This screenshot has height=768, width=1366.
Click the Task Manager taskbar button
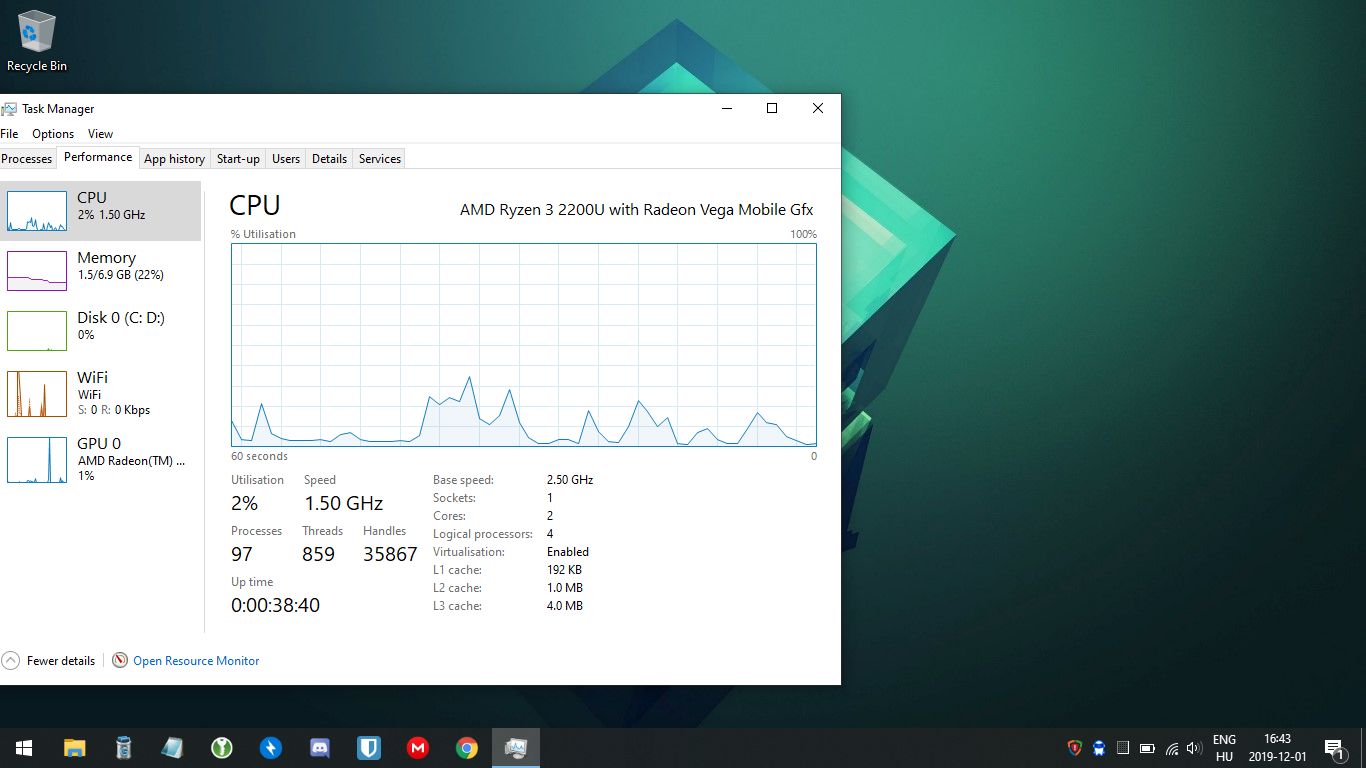[x=516, y=748]
